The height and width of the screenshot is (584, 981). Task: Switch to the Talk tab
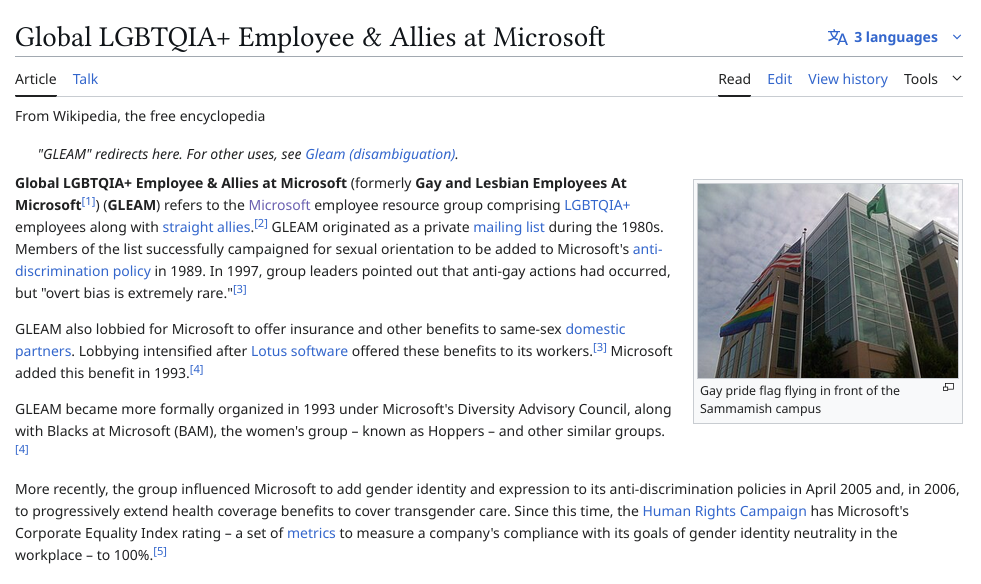coord(85,79)
